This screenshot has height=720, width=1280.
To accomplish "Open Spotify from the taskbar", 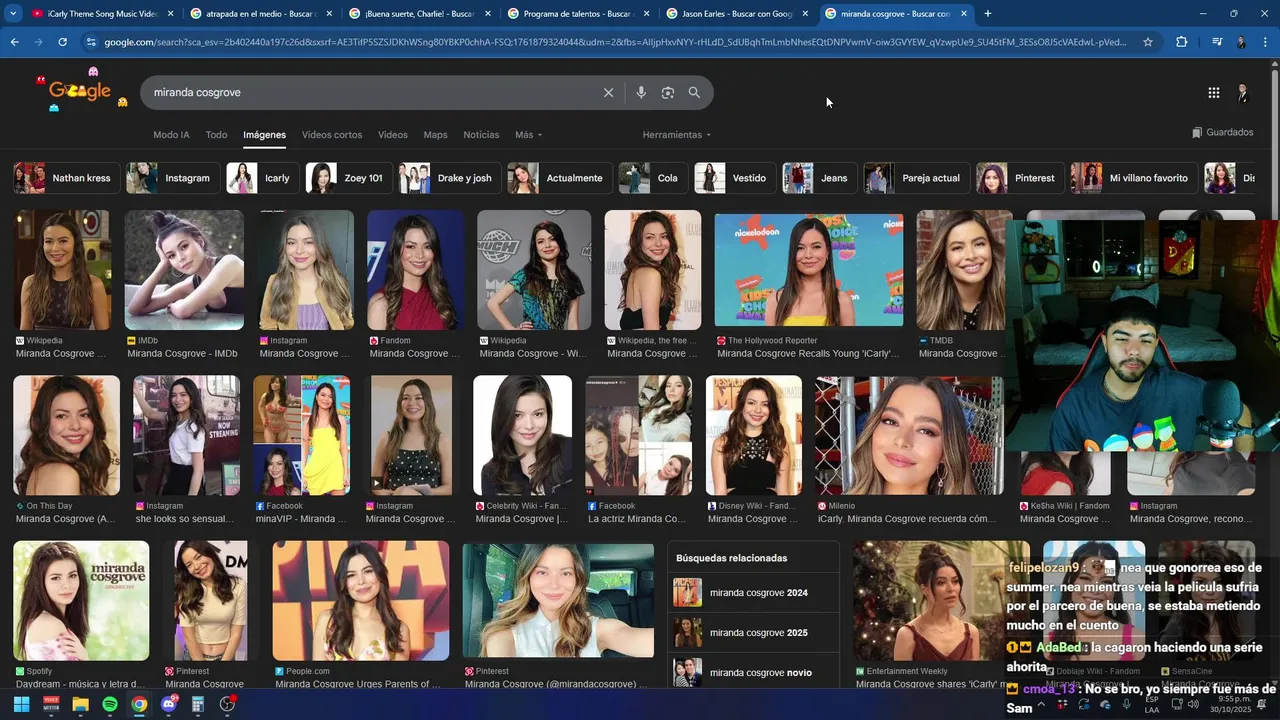I will [110, 704].
